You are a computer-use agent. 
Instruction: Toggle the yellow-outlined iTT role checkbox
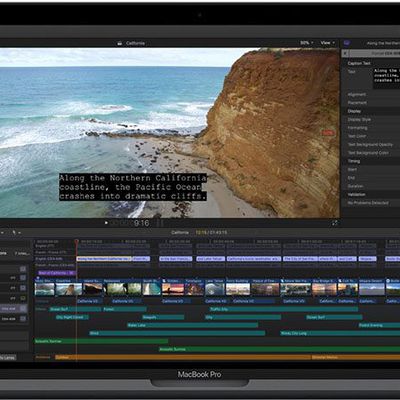[23, 298]
